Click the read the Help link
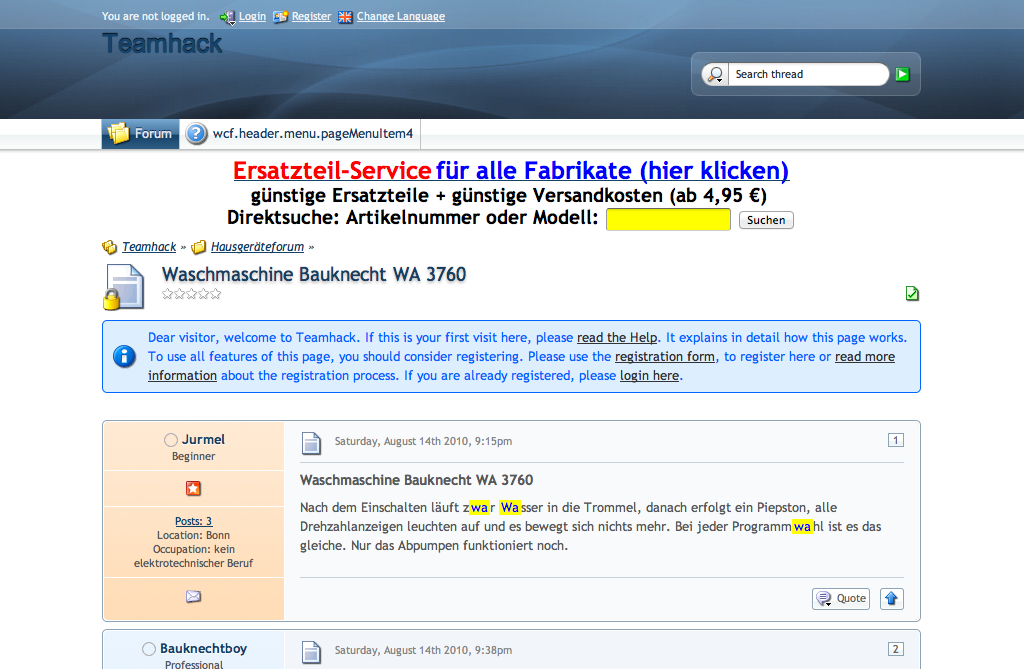Image resolution: width=1024 pixels, height=669 pixels. pos(617,338)
